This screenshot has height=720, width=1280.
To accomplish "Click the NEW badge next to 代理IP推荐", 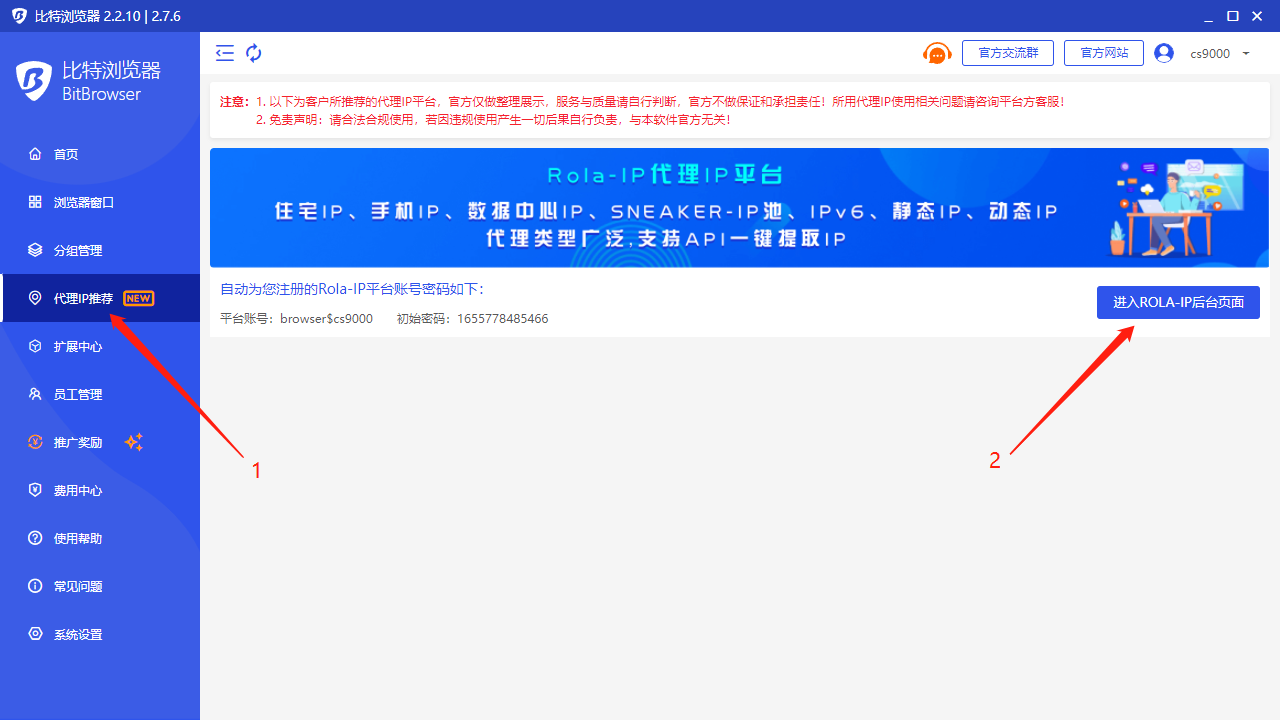I will point(138,298).
